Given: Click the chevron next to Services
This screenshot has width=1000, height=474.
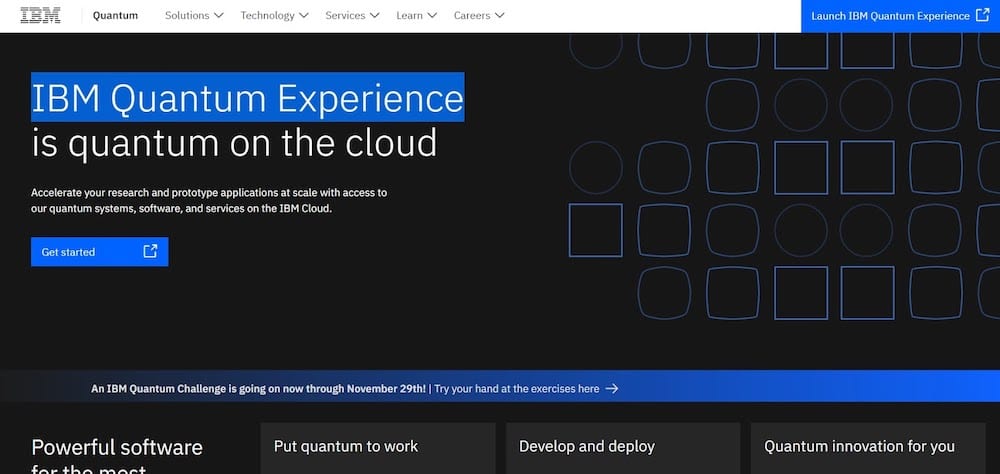Looking at the screenshot, I should pos(374,15).
